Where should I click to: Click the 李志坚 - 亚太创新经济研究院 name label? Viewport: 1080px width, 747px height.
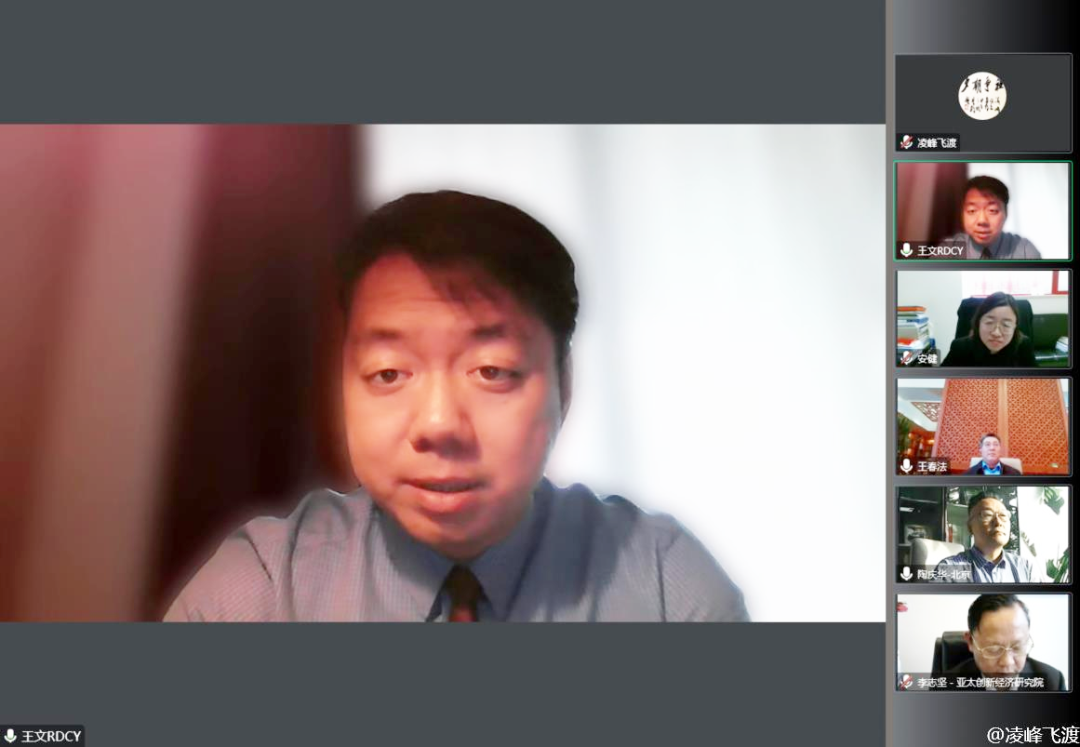coord(980,682)
